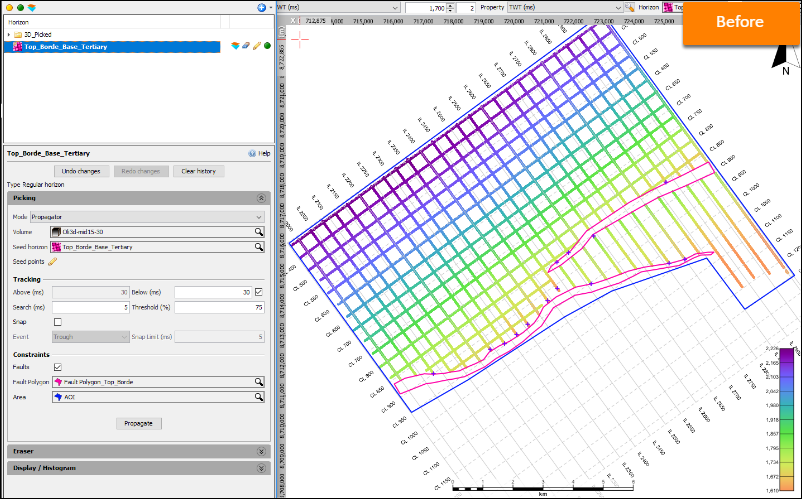Click the 3D_Picked folder icon
Viewport: 802px width, 499px height.
point(18,35)
